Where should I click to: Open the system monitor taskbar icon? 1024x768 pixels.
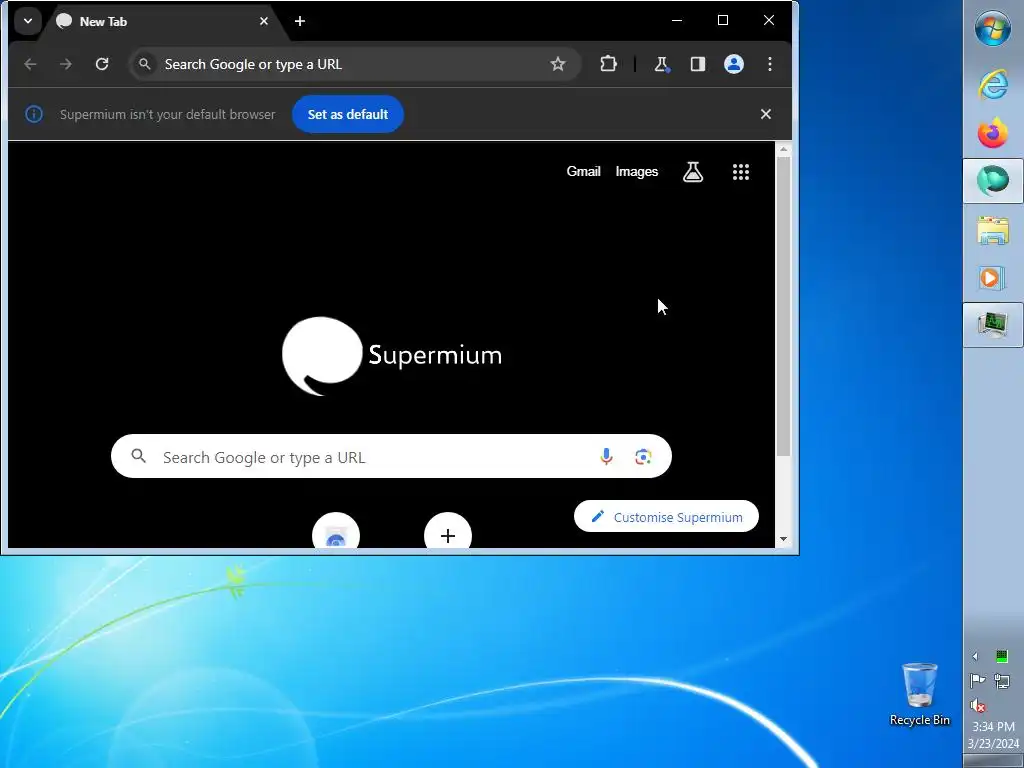point(993,325)
